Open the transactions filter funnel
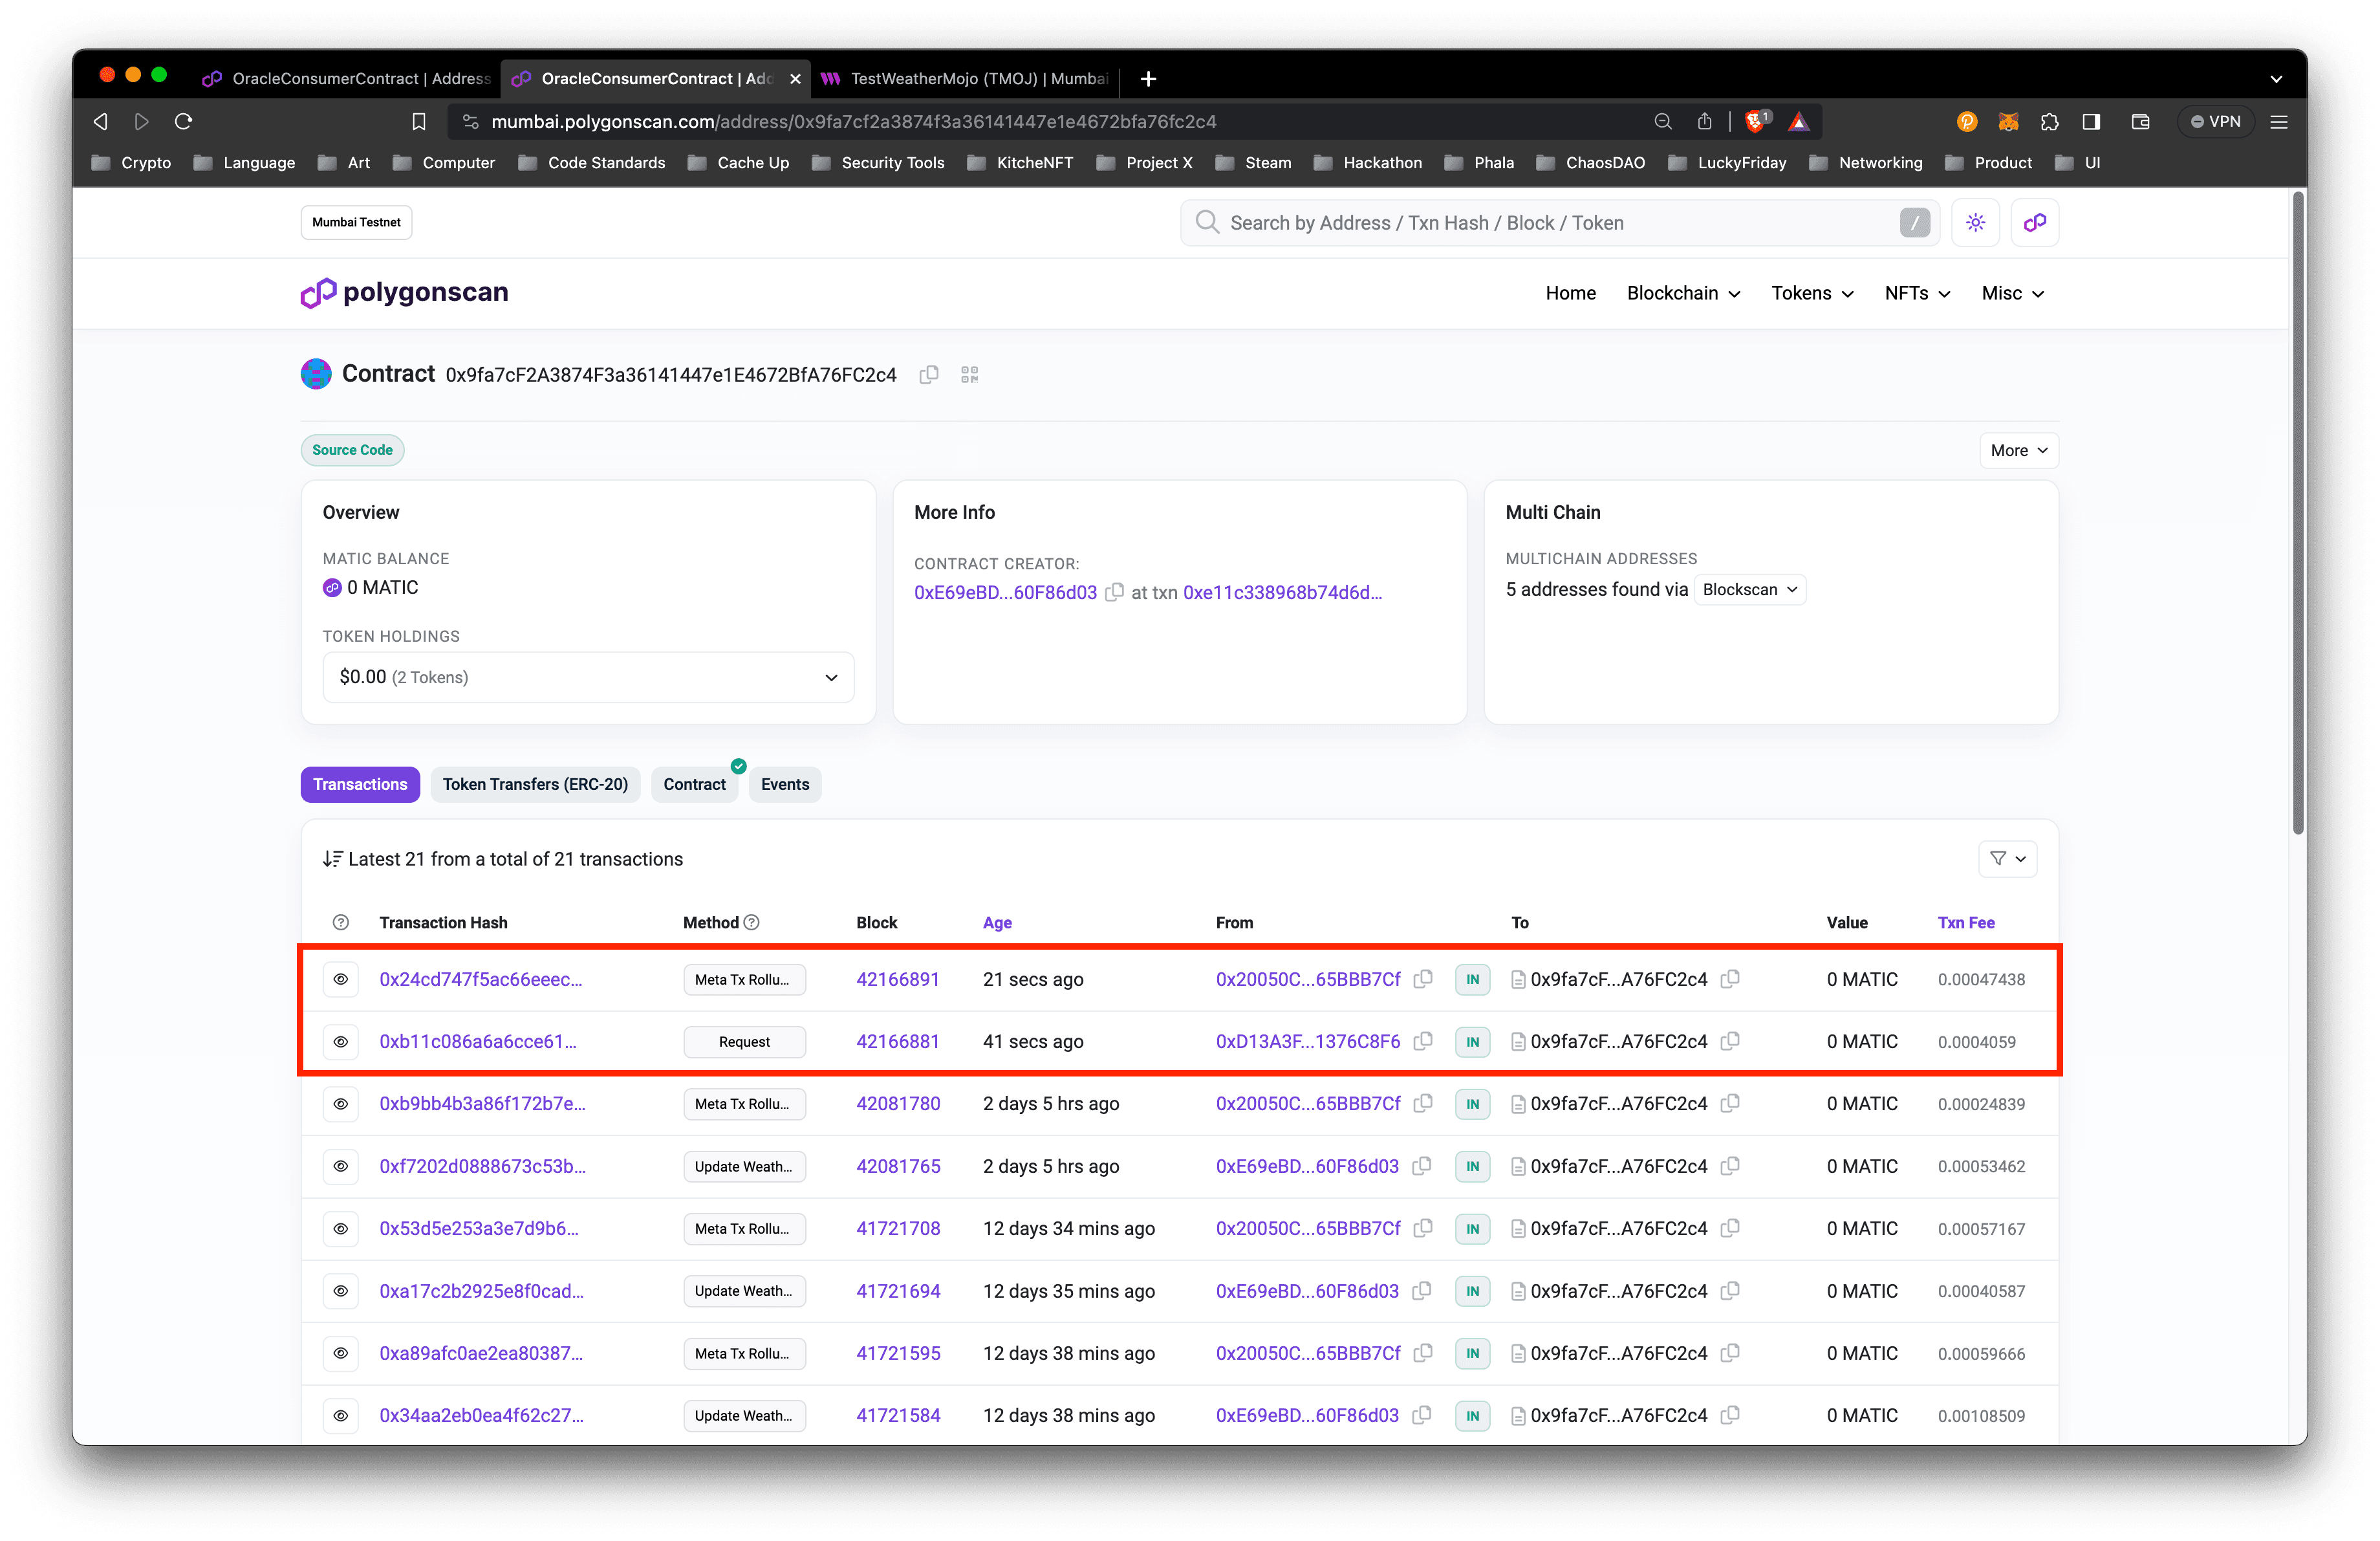This screenshot has height=1541, width=2380. tap(2007, 859)
